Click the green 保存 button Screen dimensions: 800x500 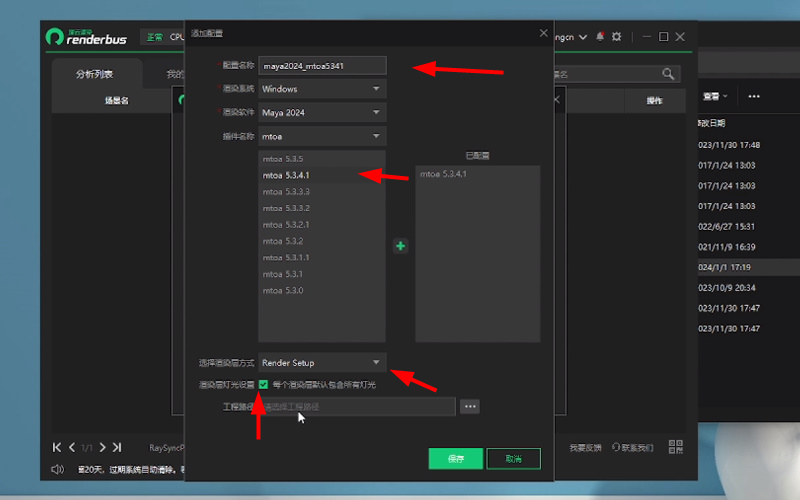click(x=456, y=459)
